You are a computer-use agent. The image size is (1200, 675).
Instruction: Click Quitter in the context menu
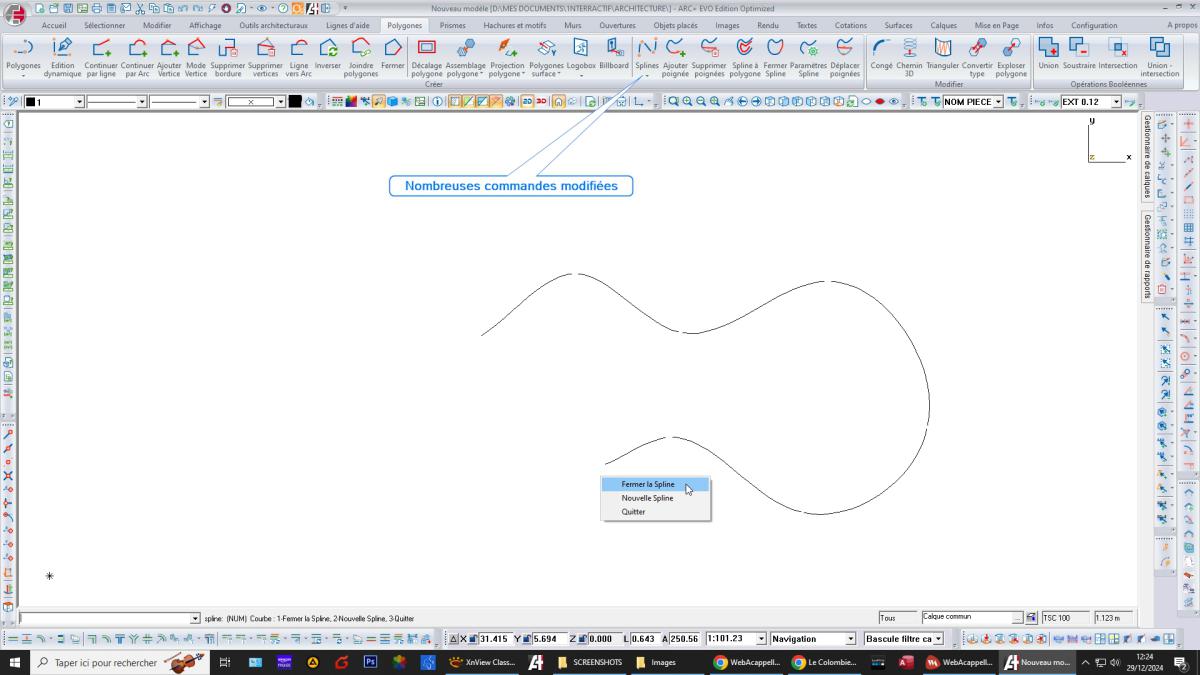coord(633,512)
